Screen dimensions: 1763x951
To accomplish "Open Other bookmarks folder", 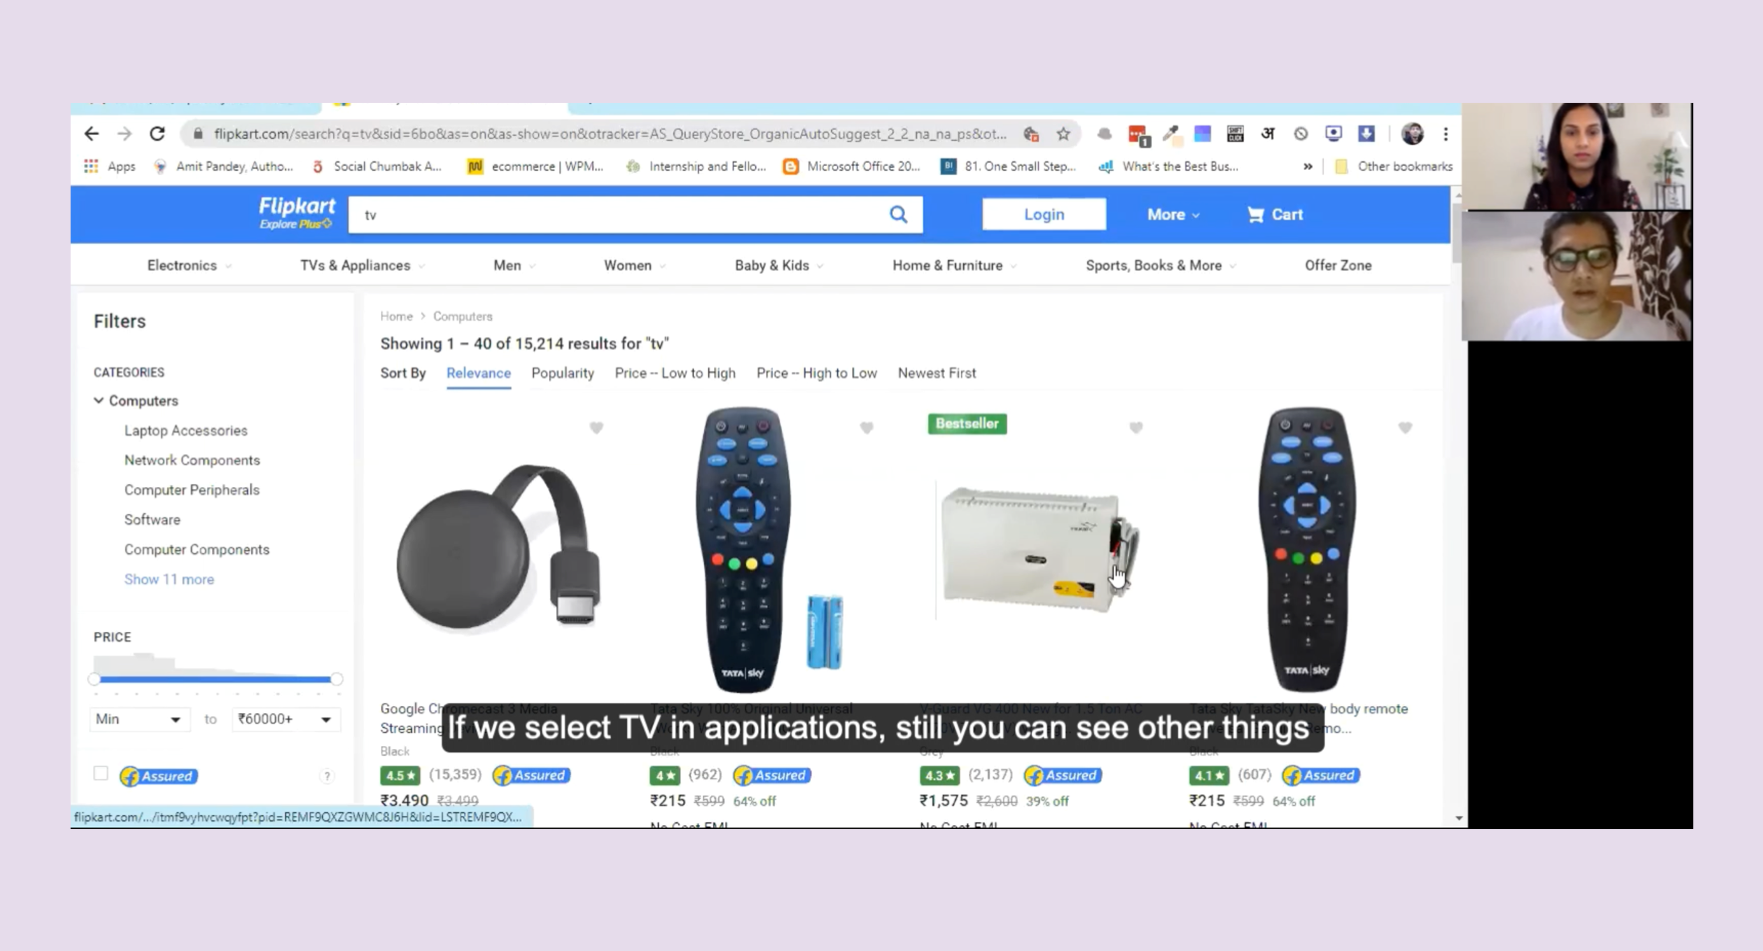I will (x=1393, y=166).
